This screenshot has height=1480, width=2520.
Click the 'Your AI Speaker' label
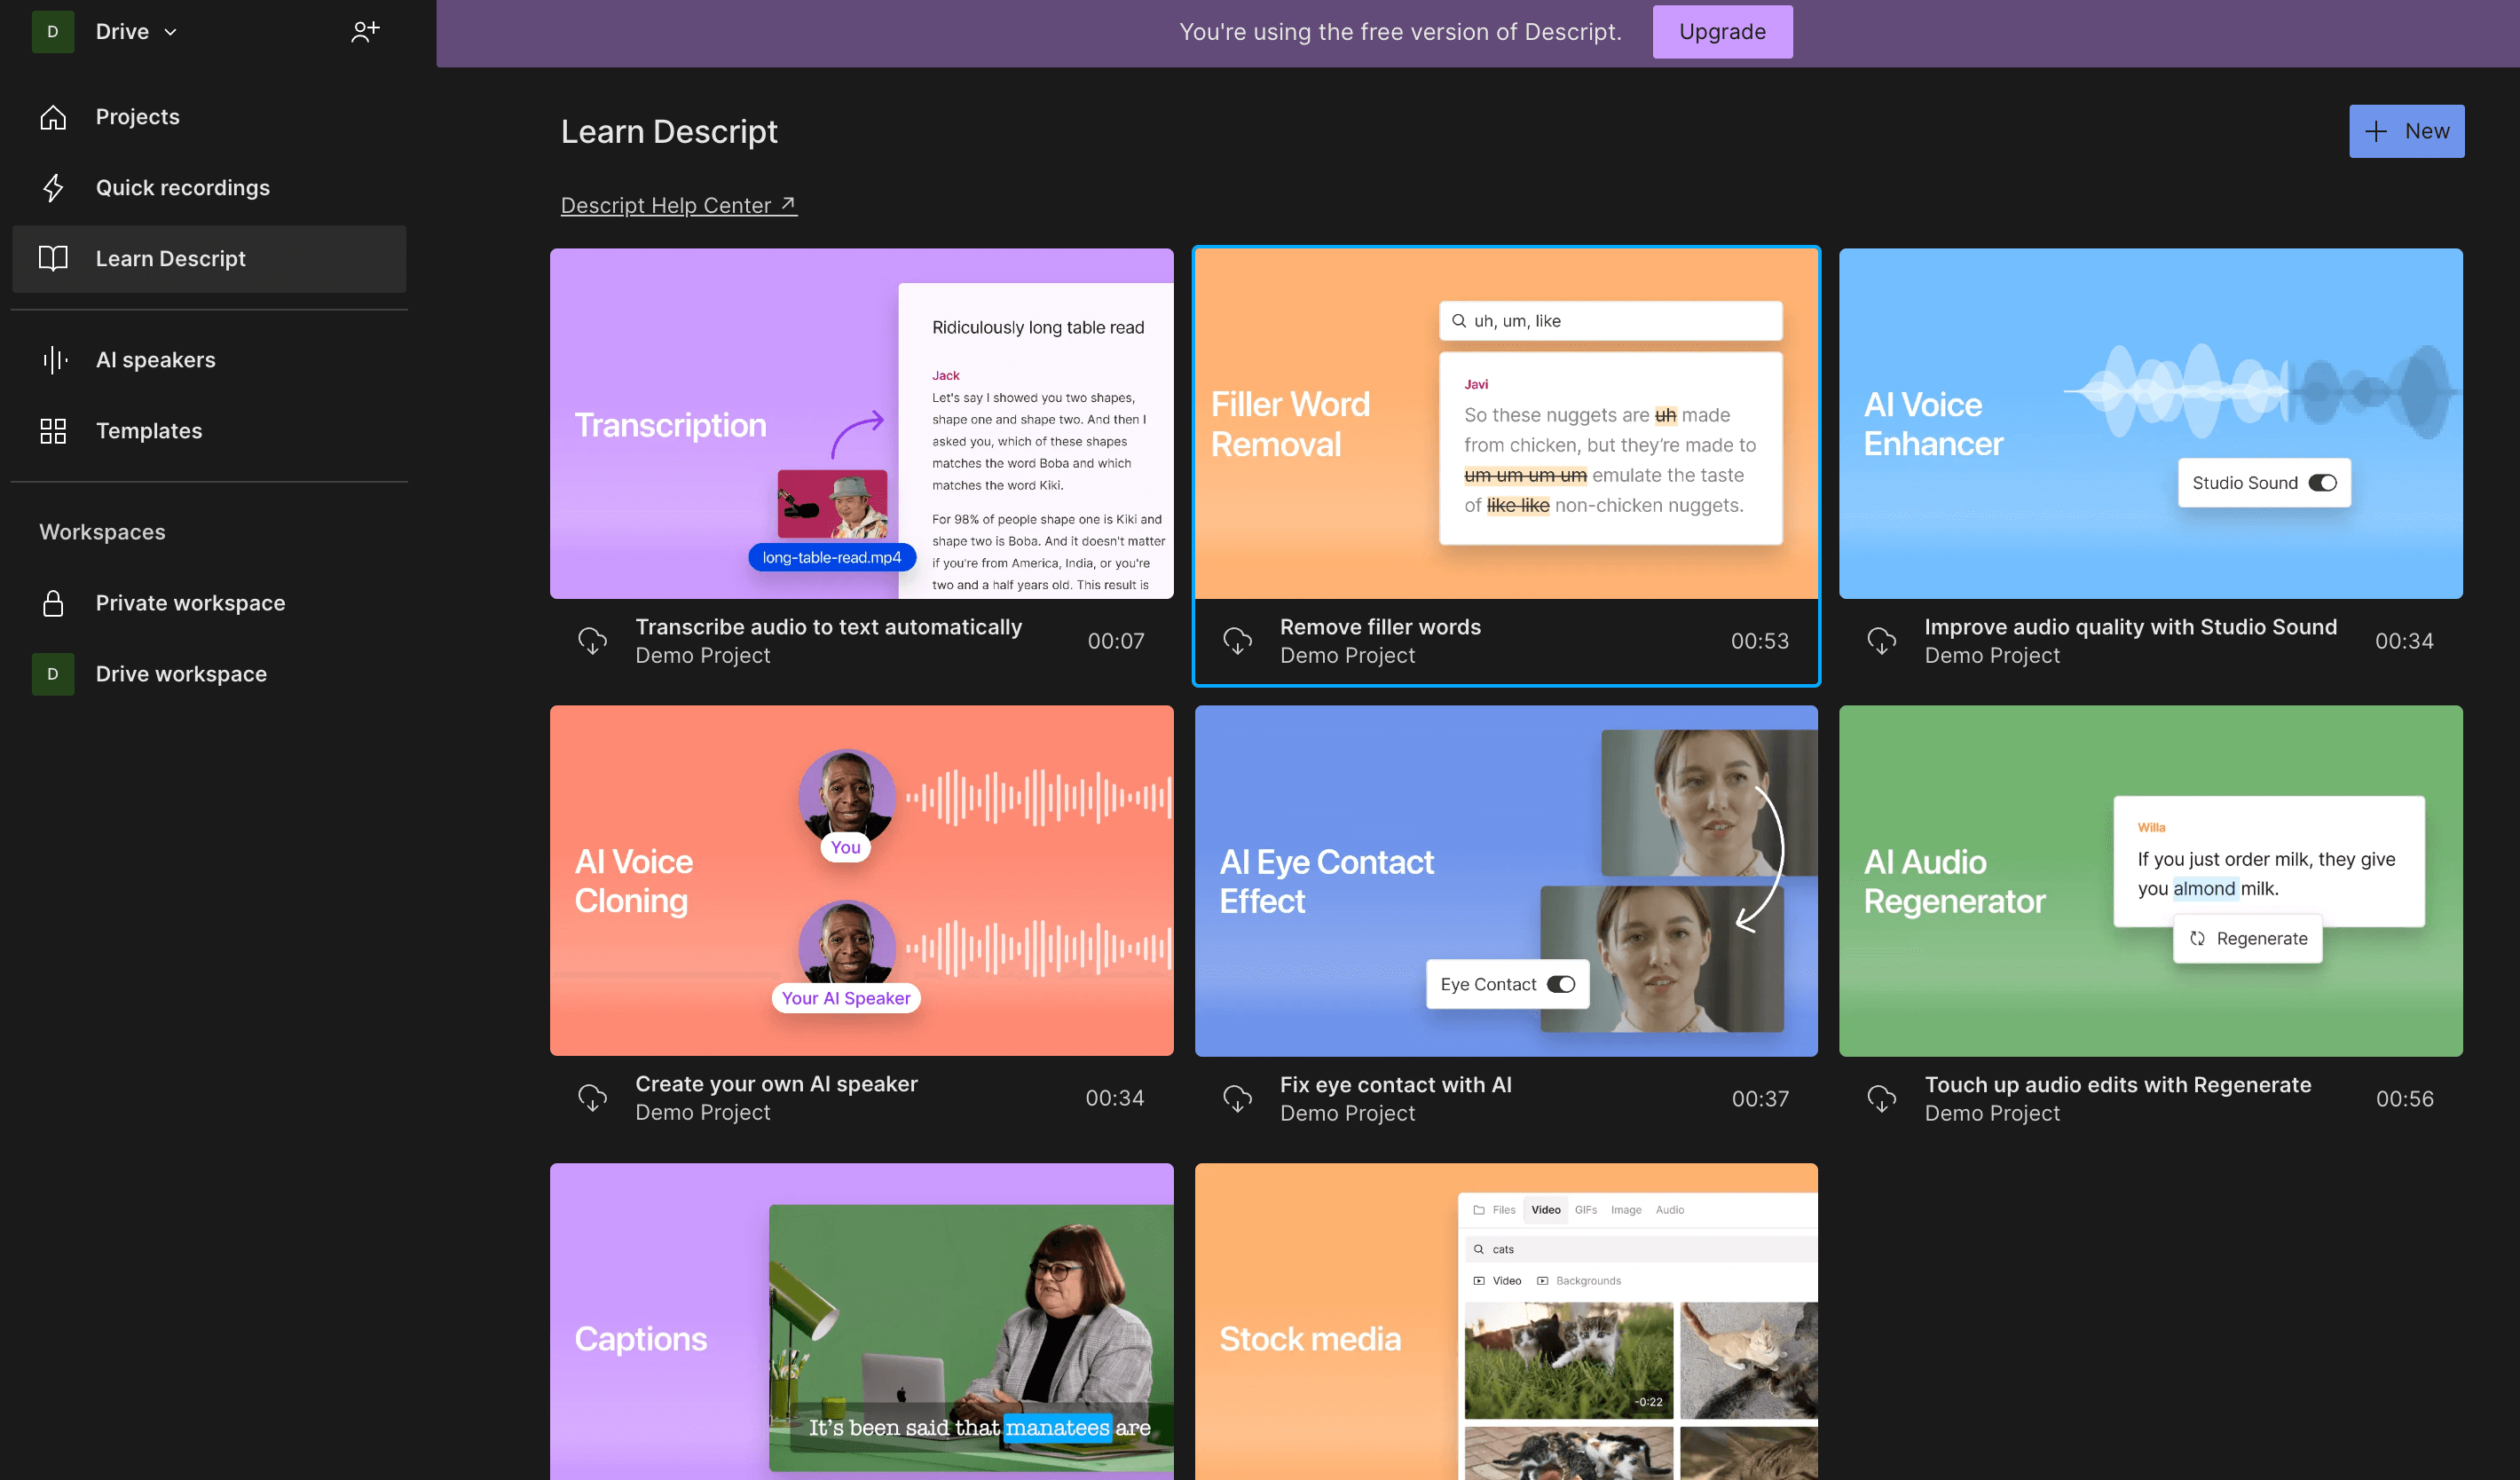[x=845, y=998]
